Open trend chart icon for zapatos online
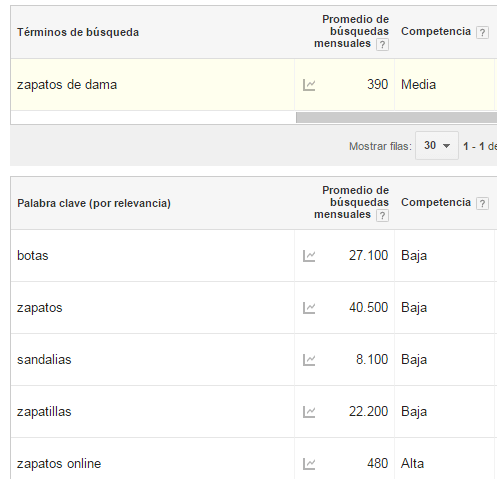Screen dimensions: 497x479 (x=309, y=464)
